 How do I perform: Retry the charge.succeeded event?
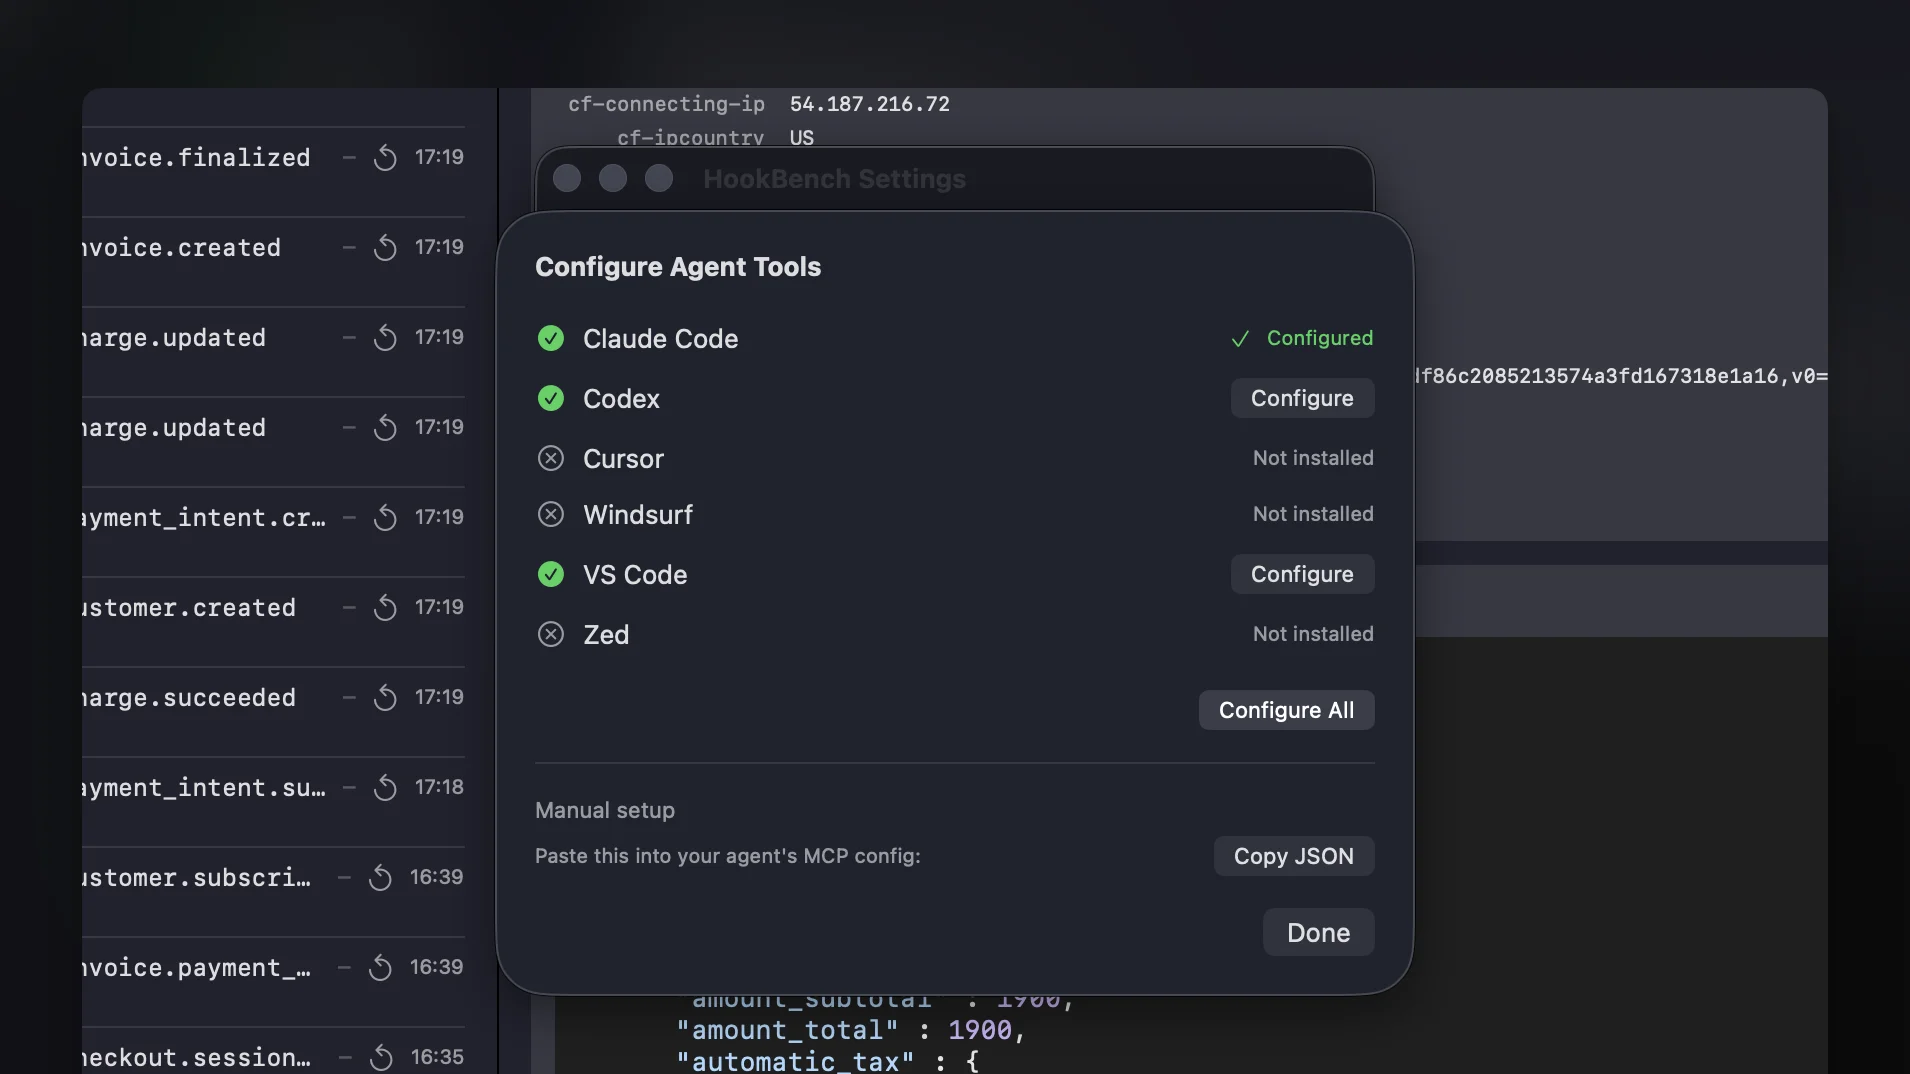(384, 697)
